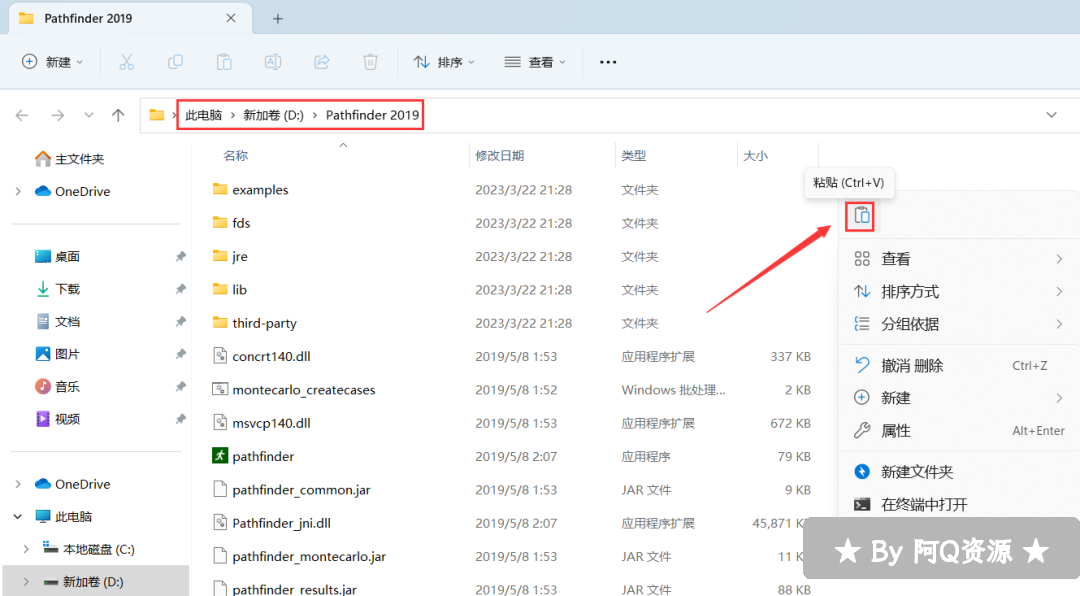Click the Paste clipboard icon in toolbar

pos(224,62)
